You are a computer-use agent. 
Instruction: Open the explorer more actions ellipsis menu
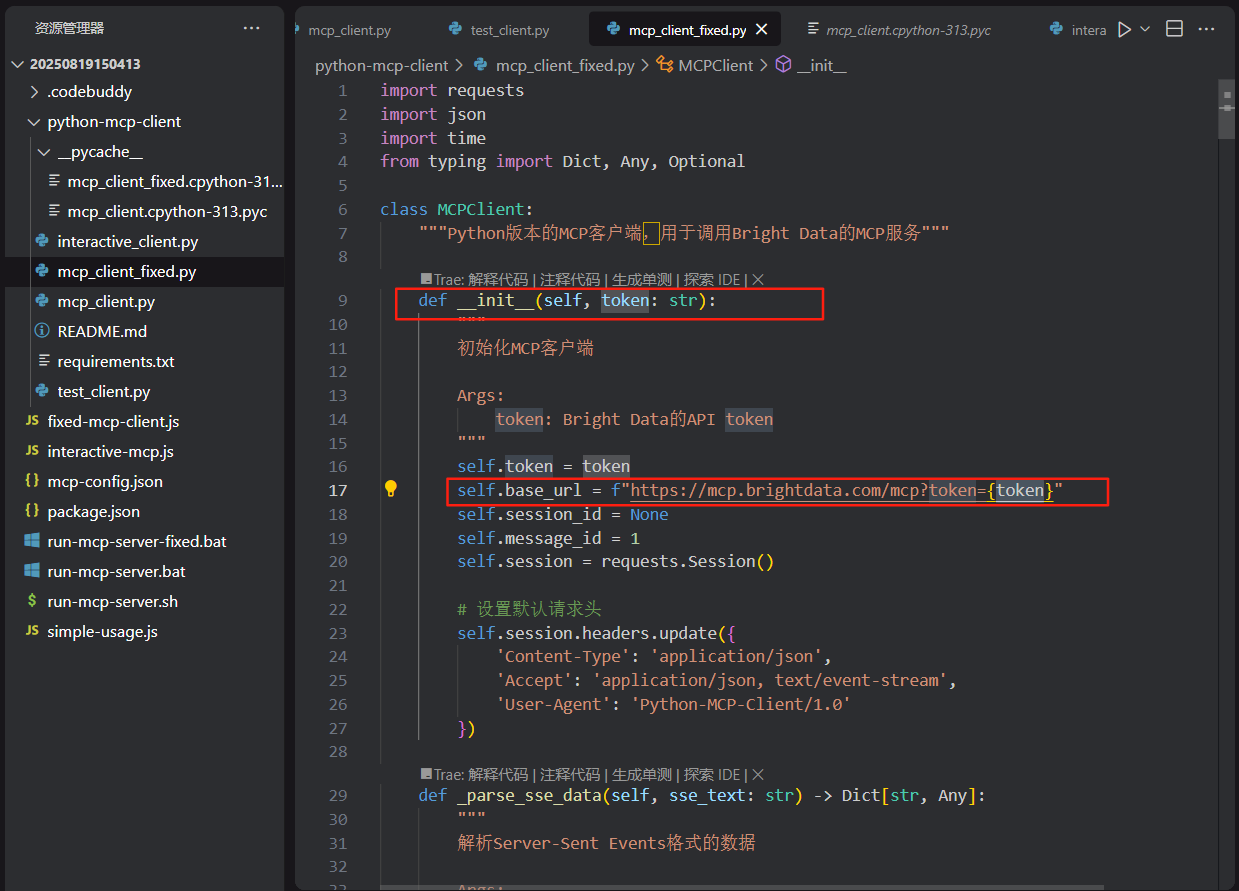click(251, 28)
